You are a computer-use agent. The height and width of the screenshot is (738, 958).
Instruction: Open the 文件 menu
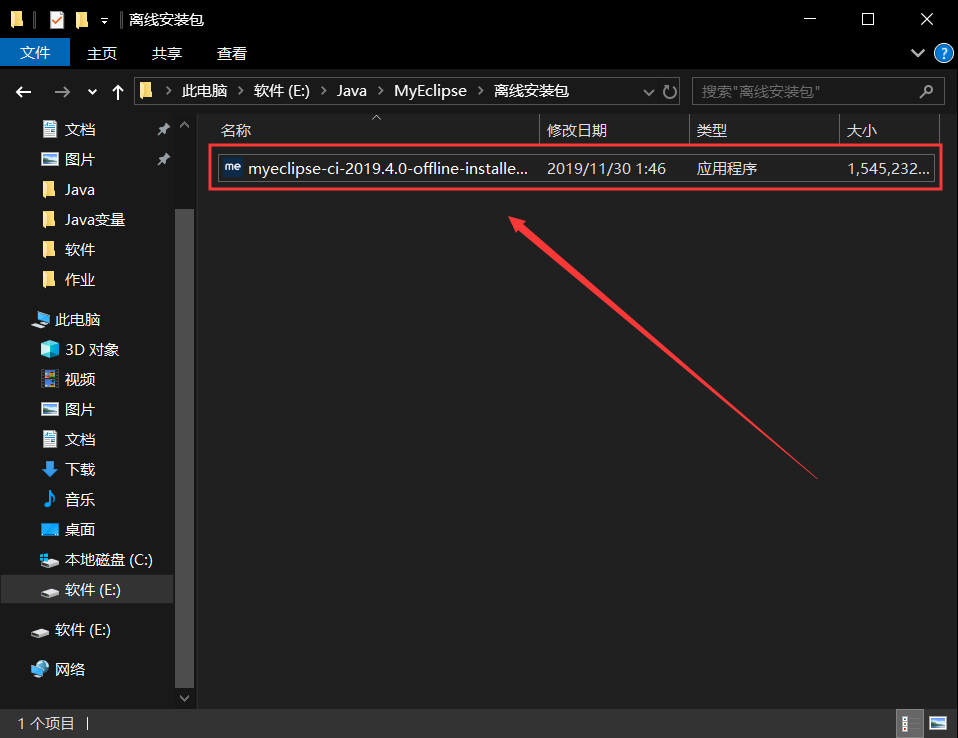pos(35,52)
